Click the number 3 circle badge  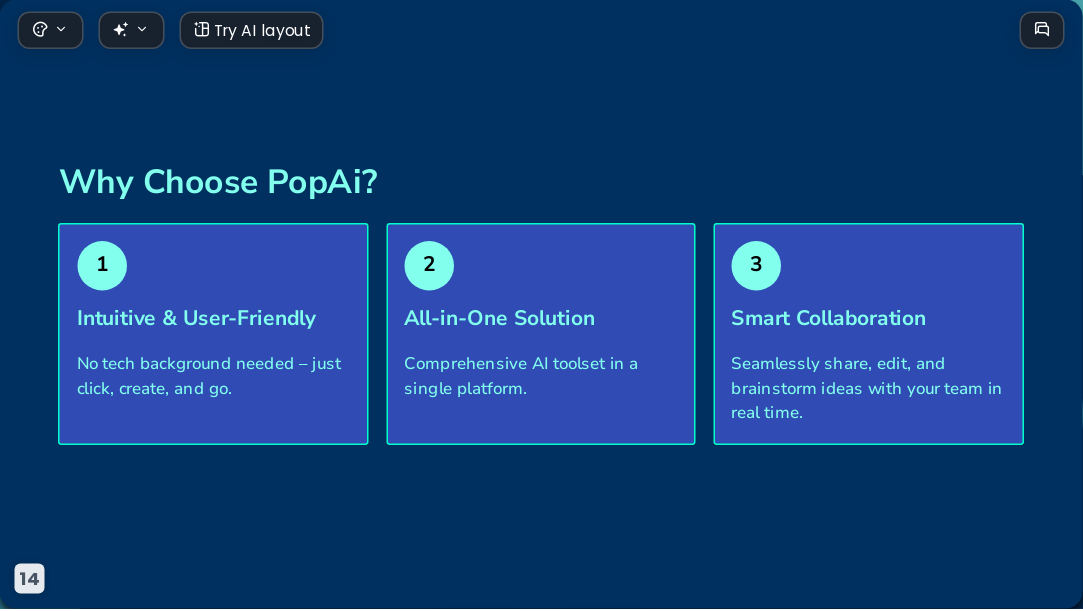(756, 265)
